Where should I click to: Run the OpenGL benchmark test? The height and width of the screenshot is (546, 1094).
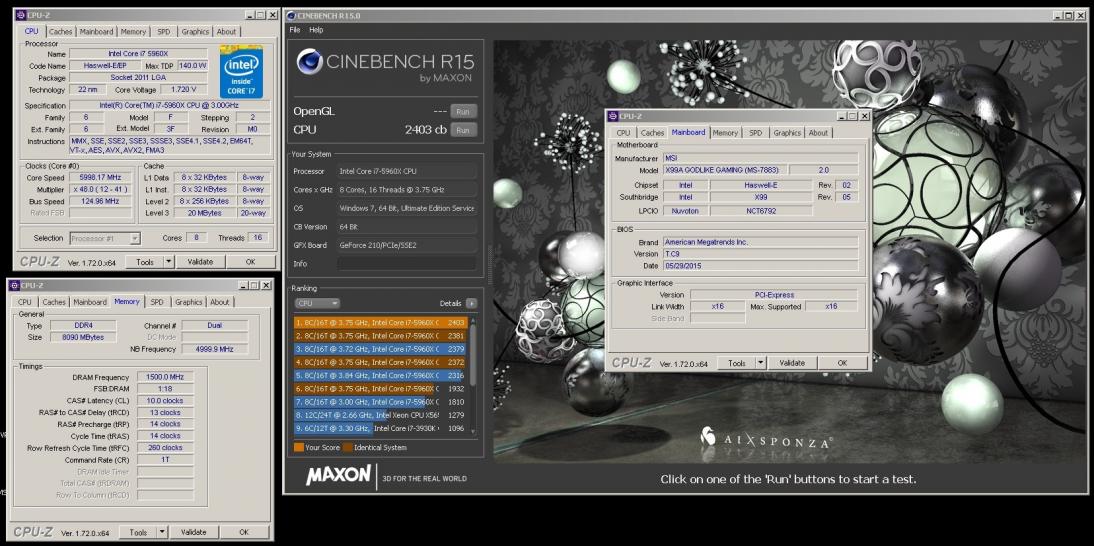(x=463, y=112)
